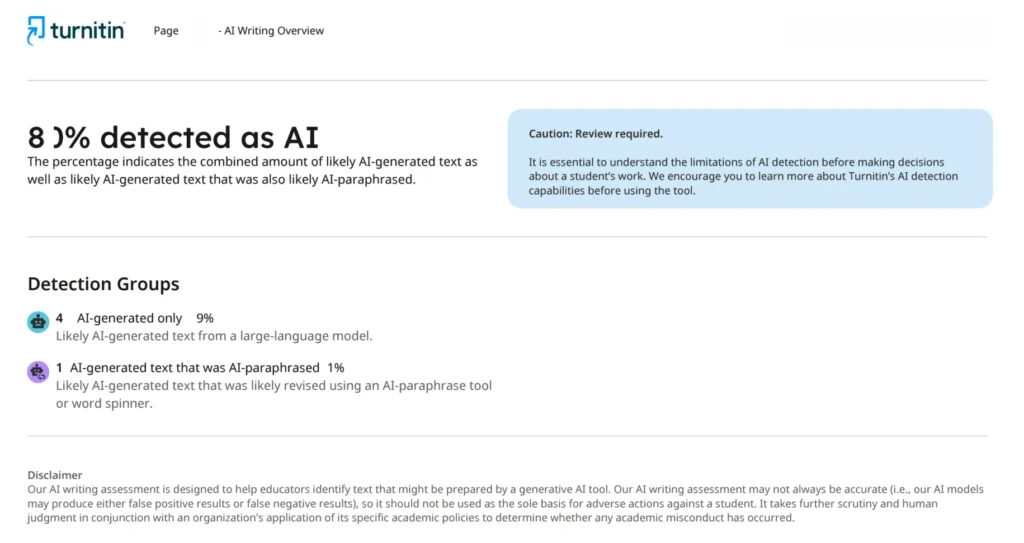The width and height of the screenshot is (1024, 543).
Task: Click the "Caution: Review required." title
Action: coord(595,134)
